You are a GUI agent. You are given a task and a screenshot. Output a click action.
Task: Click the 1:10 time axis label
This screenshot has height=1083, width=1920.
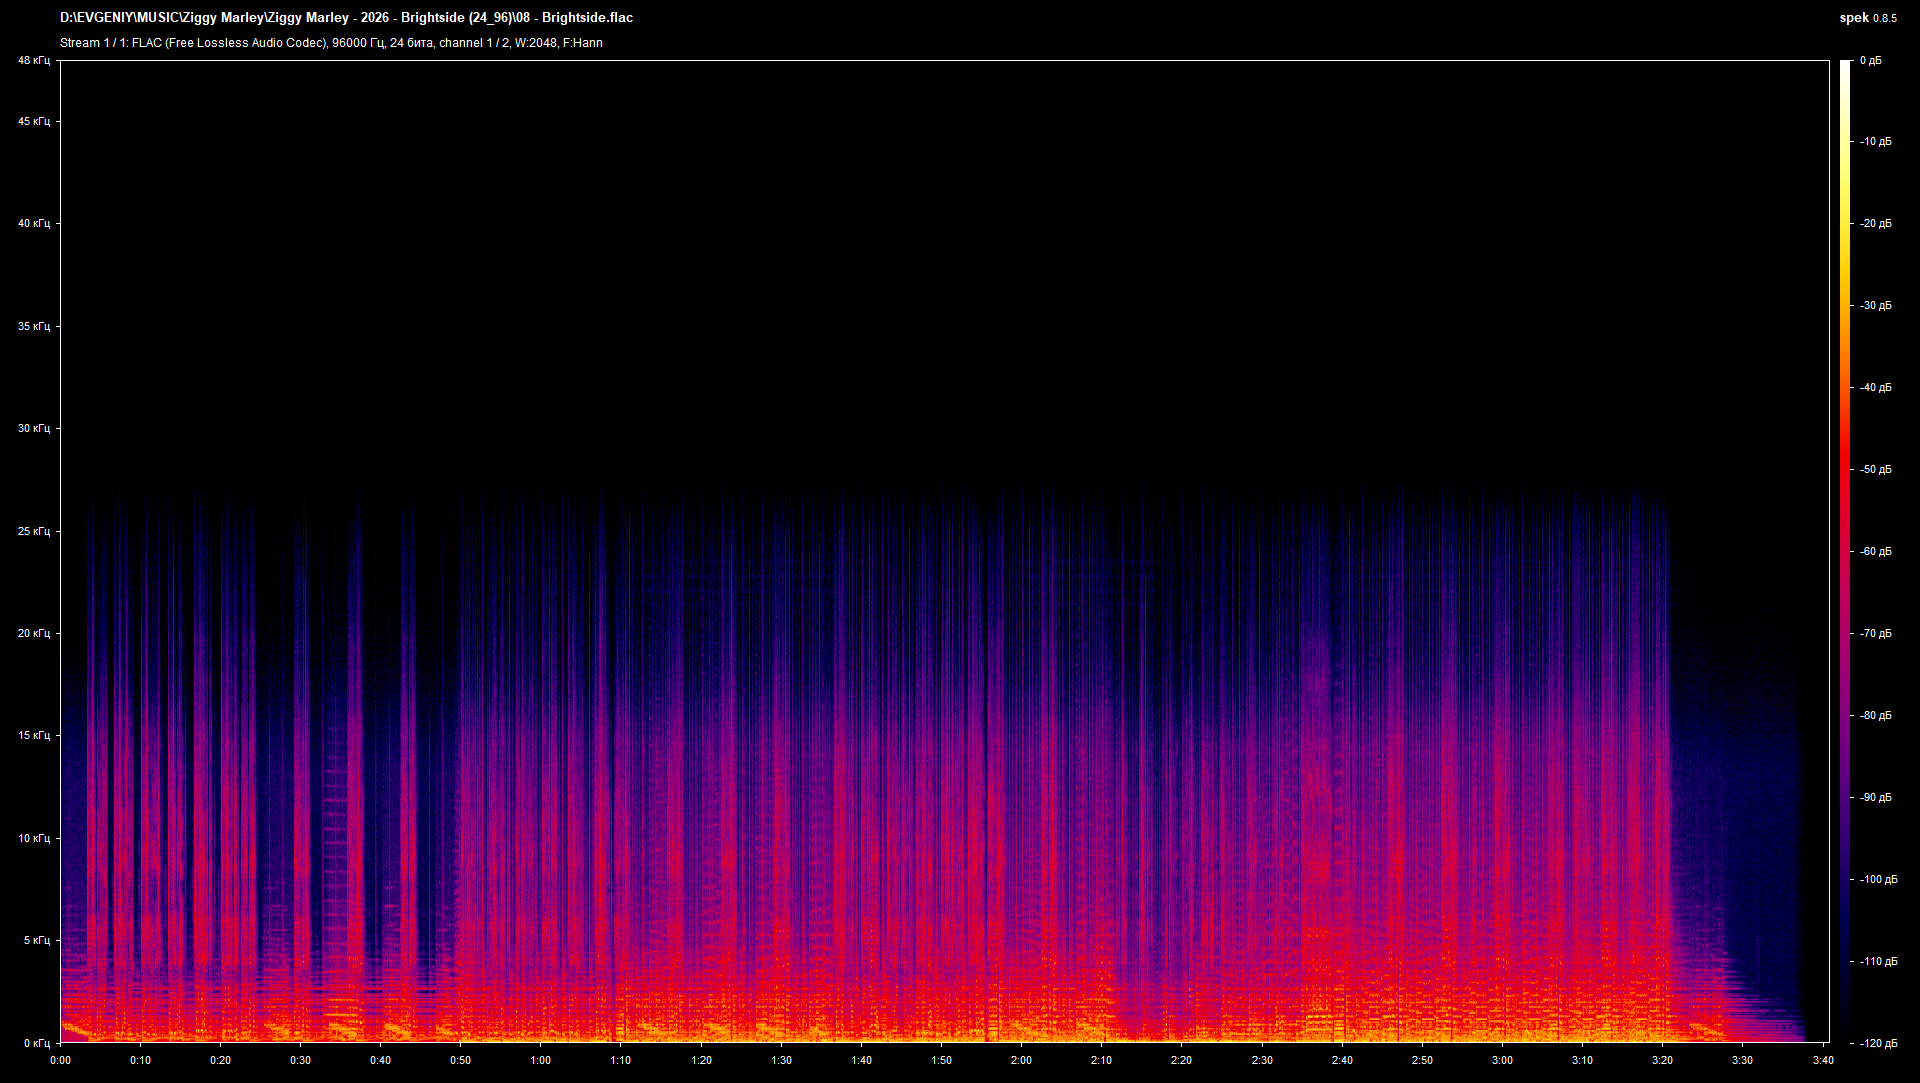pos(621,1061)
